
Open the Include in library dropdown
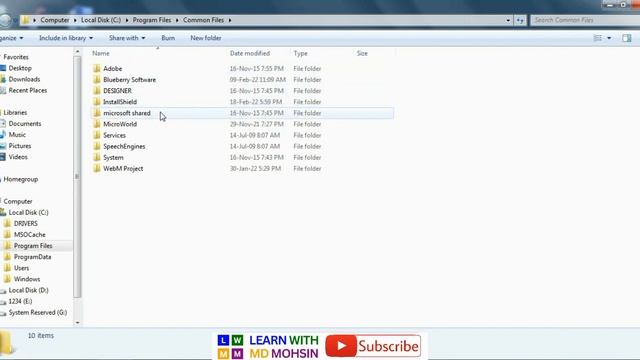[x=66, y=38]
